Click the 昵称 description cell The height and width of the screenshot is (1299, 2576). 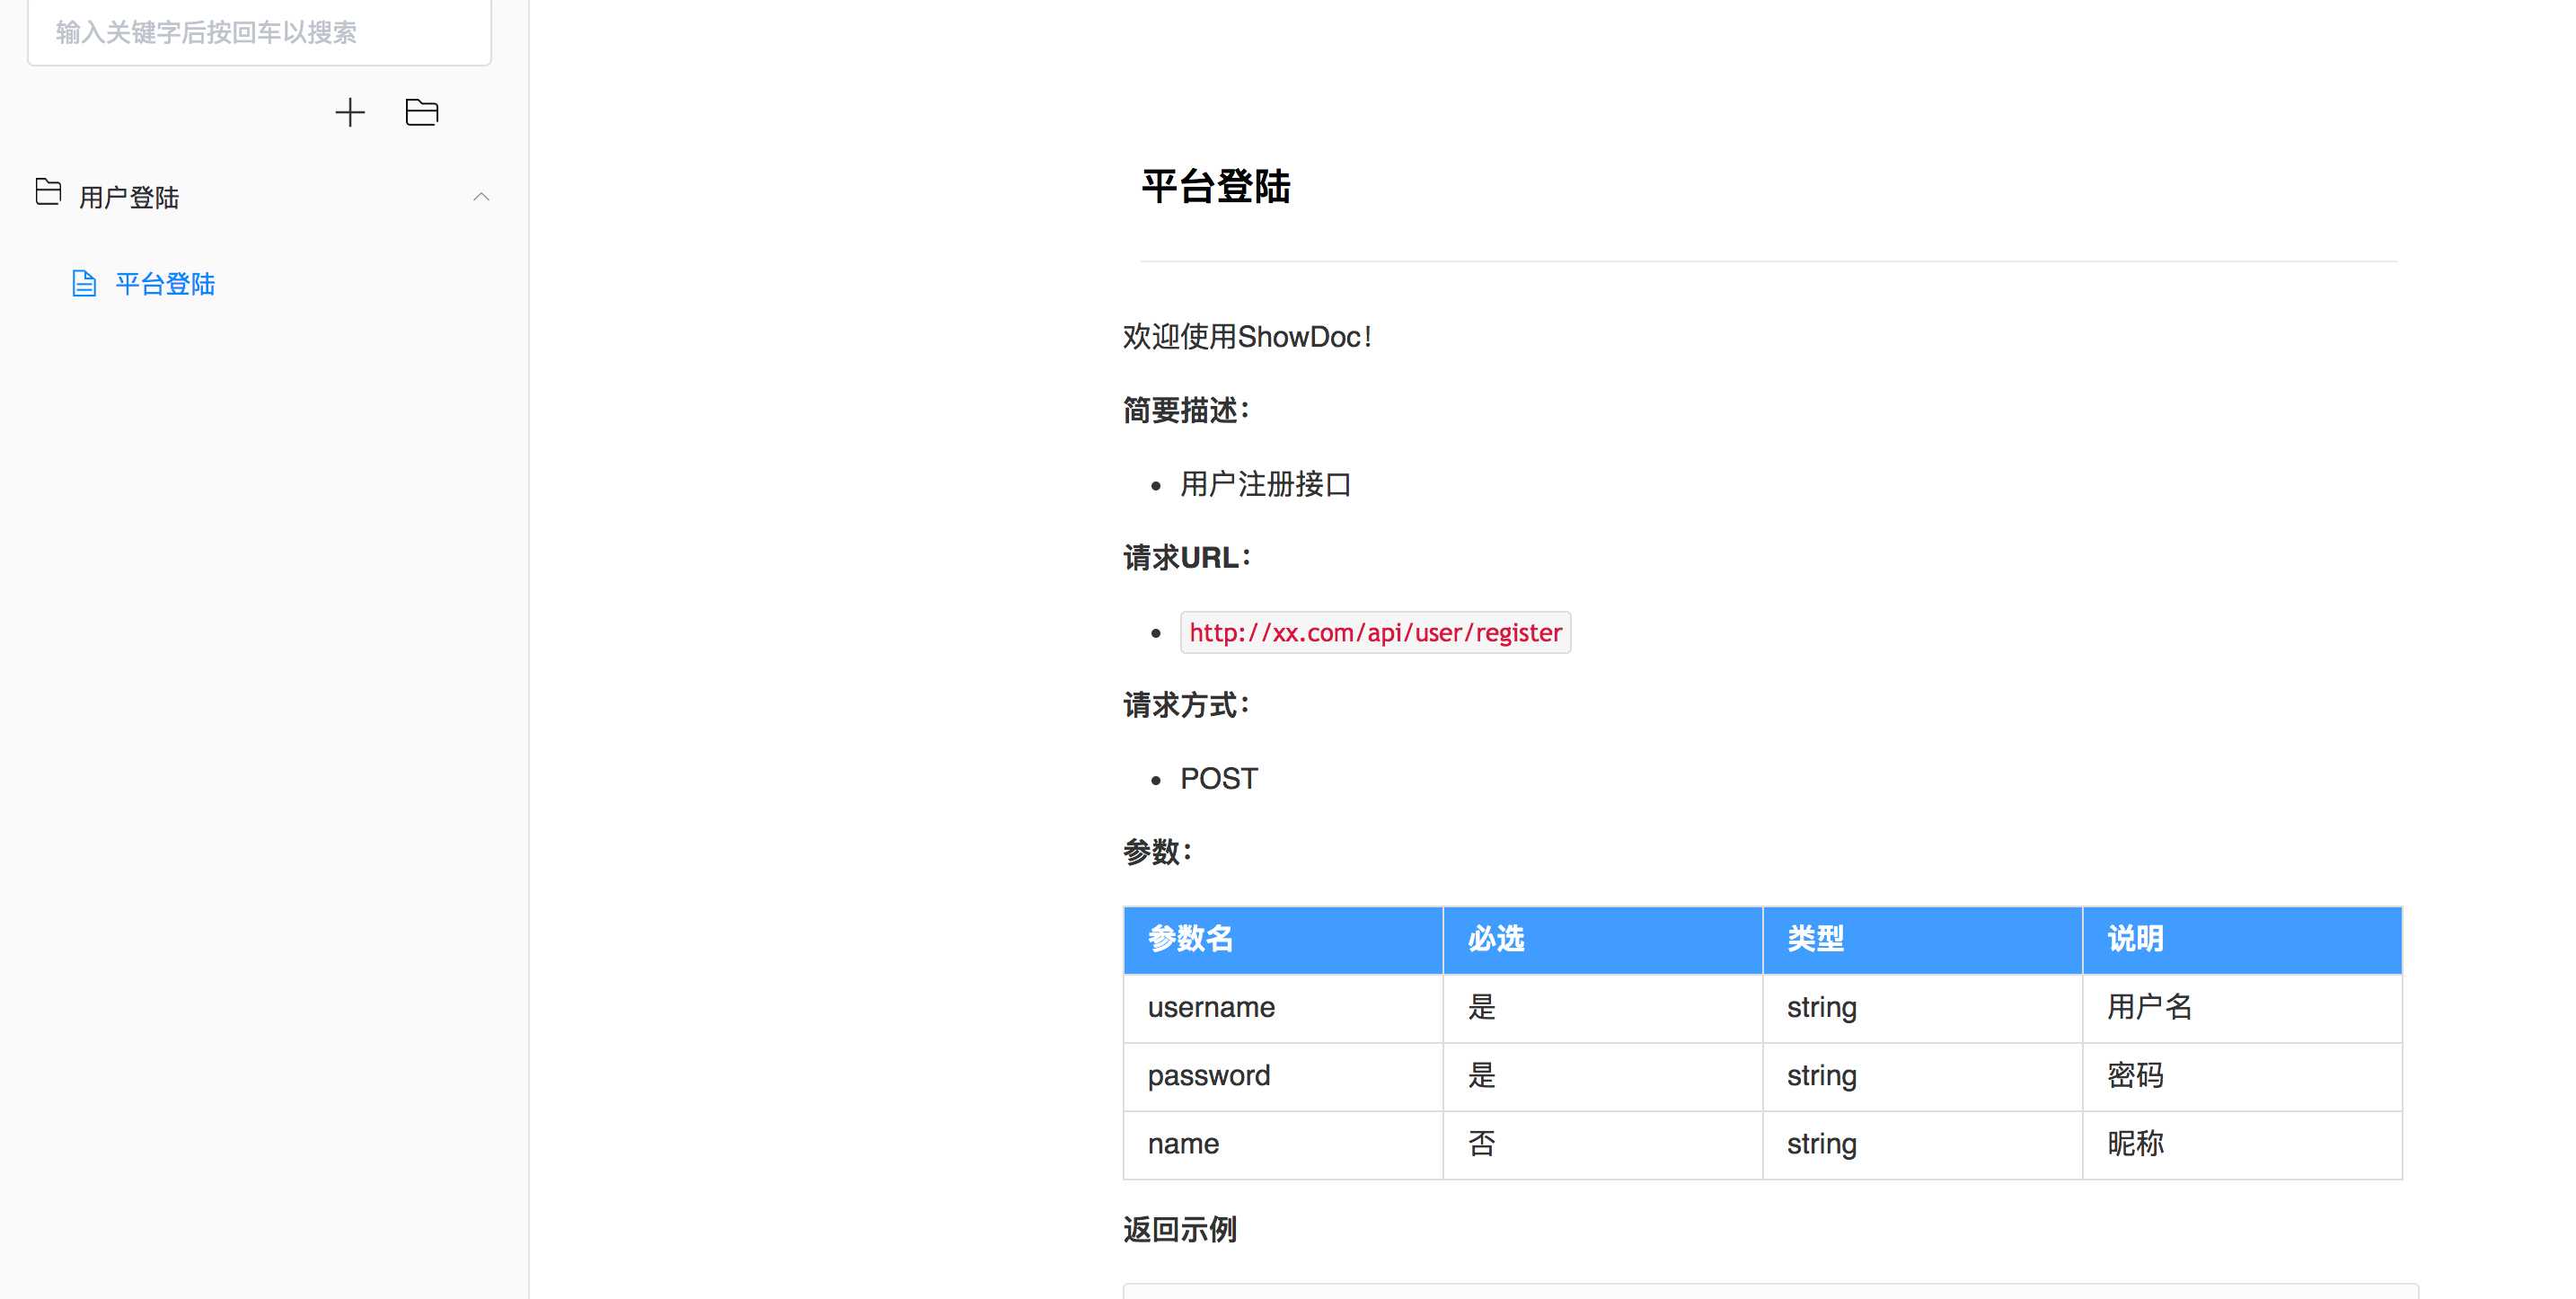coord(2243,1145)
